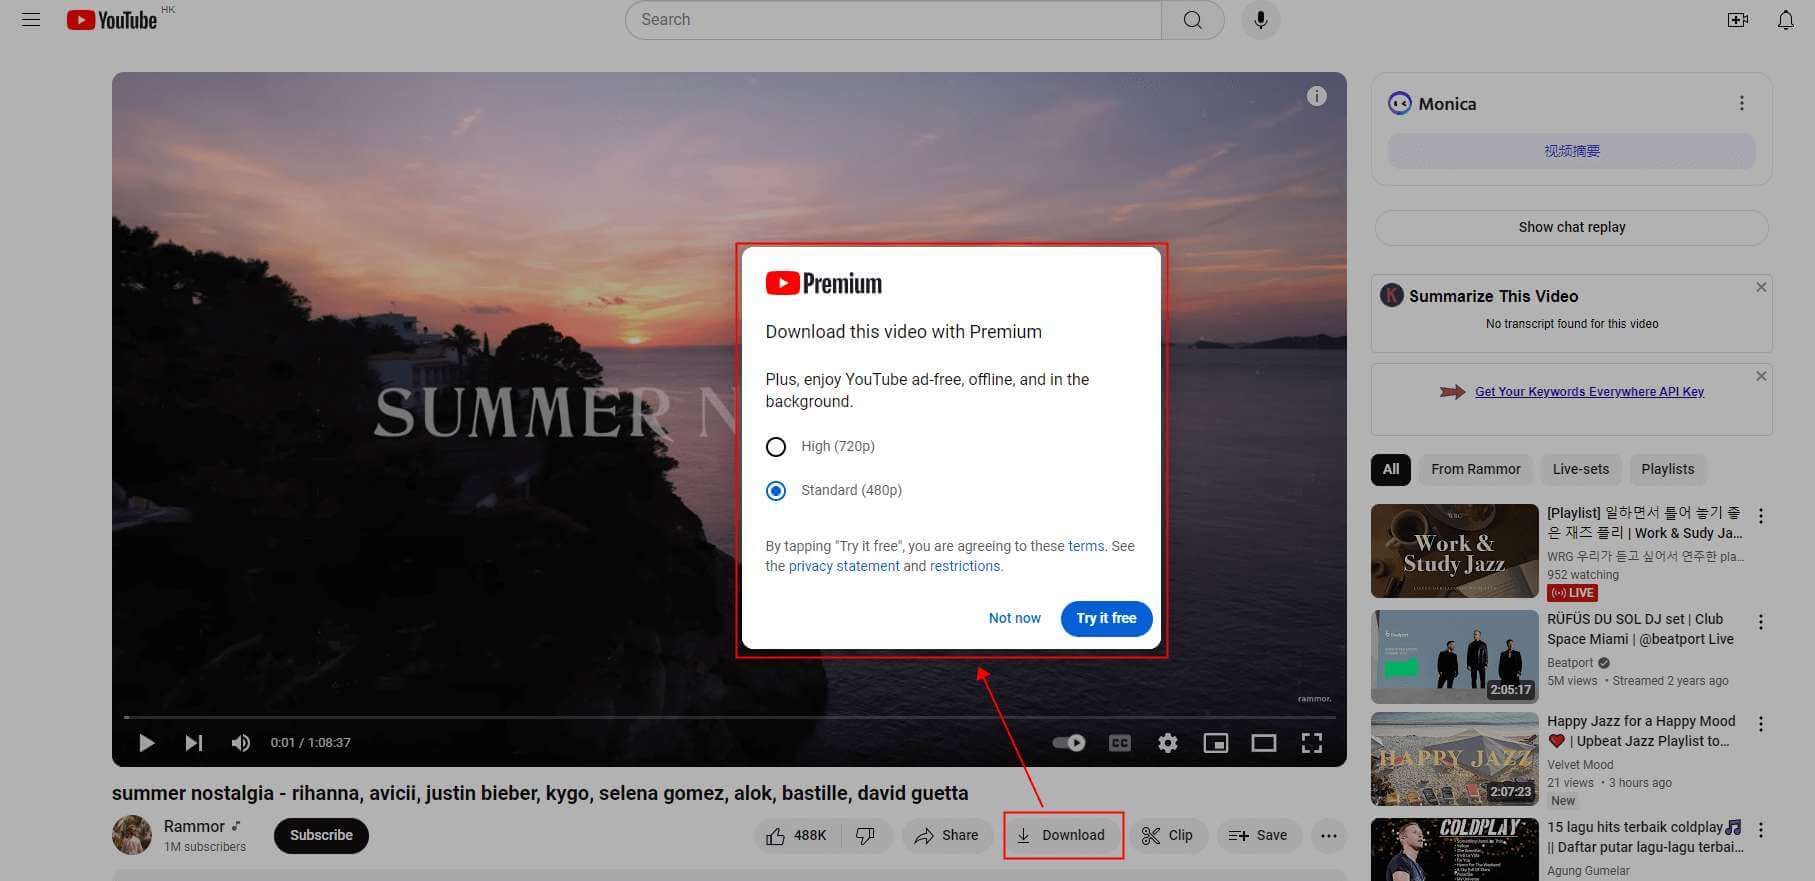Open the player settings gear

[x=1167, y=743]
